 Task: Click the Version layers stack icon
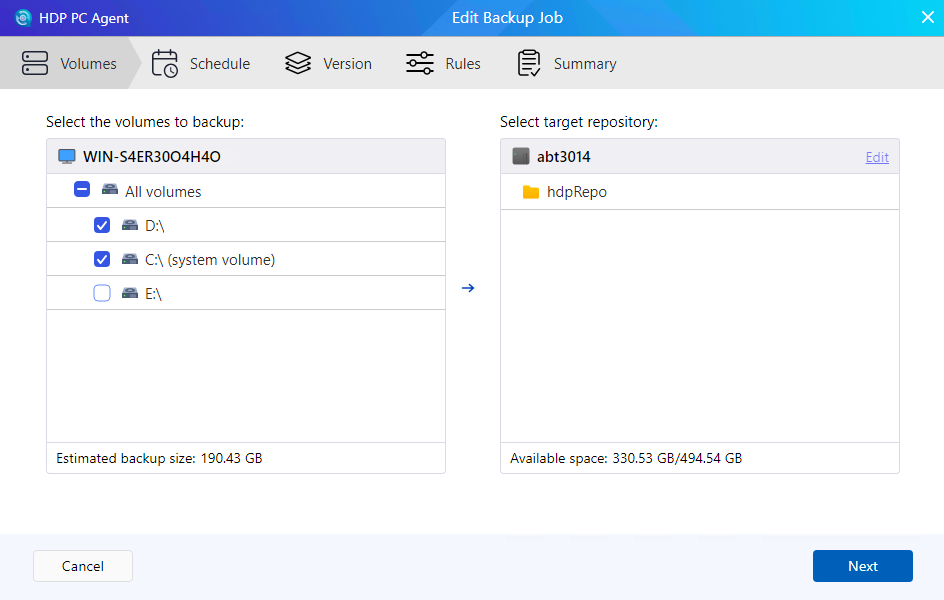click(298, 64)
